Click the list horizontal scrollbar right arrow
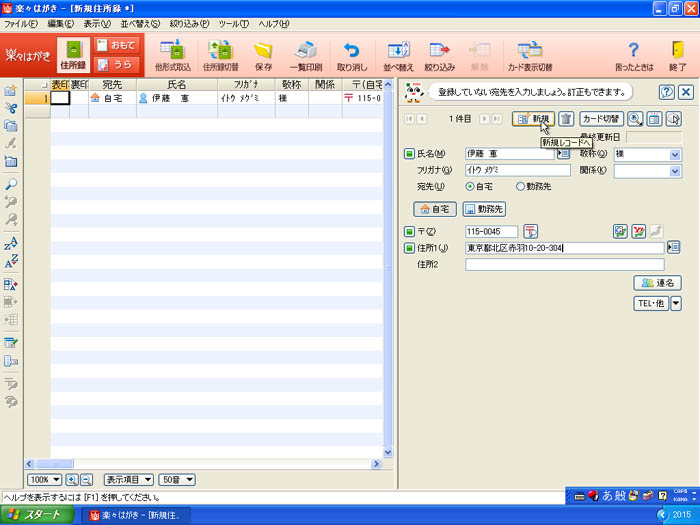The image size is (700, 525). click(x=376, y=464)
